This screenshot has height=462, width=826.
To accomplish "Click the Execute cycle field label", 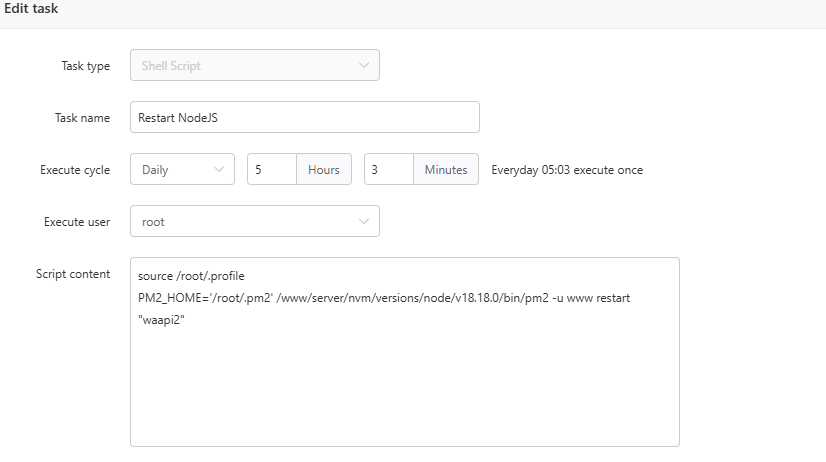I will click(75, 170).
